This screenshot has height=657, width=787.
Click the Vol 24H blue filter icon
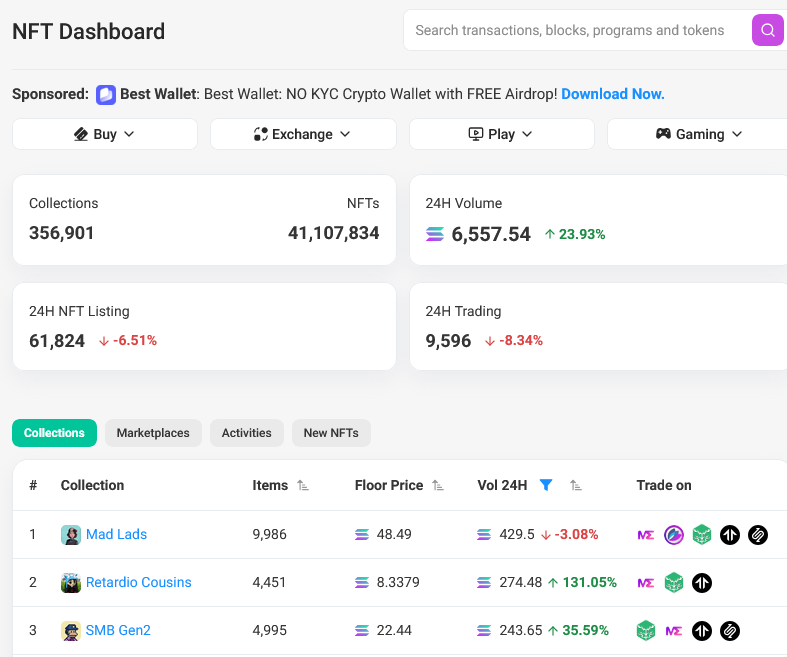point(546,485)
